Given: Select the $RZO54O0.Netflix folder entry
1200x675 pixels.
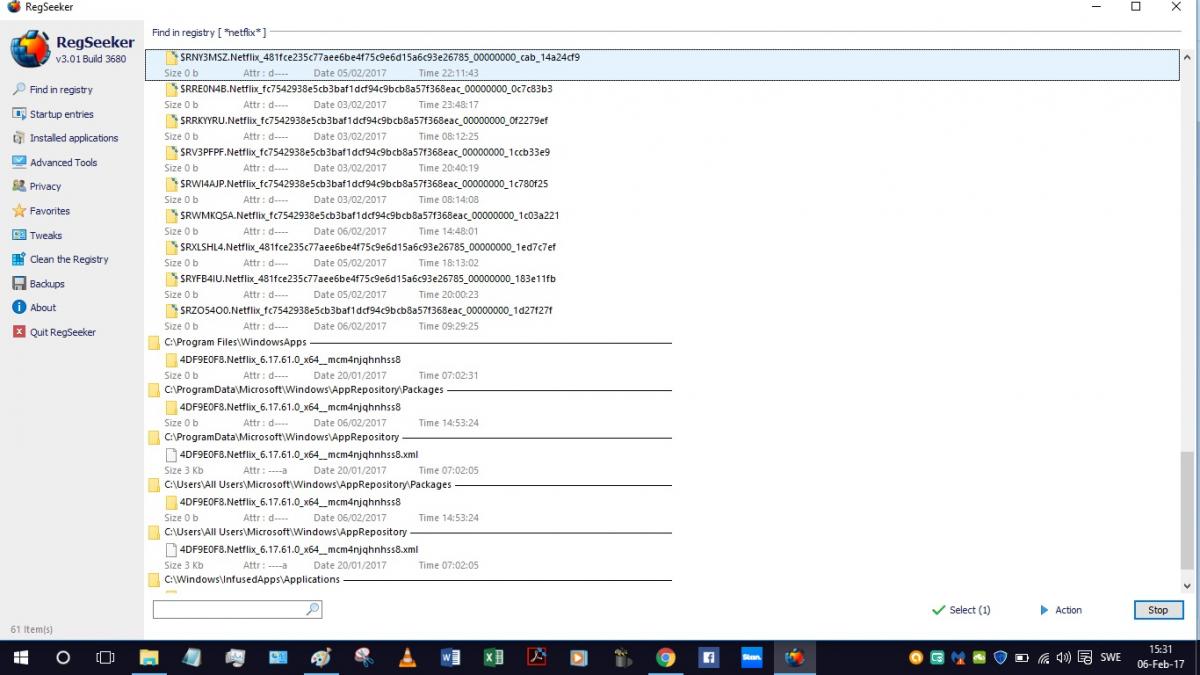Looking at the screenshot, I should [x=663, y=318].
